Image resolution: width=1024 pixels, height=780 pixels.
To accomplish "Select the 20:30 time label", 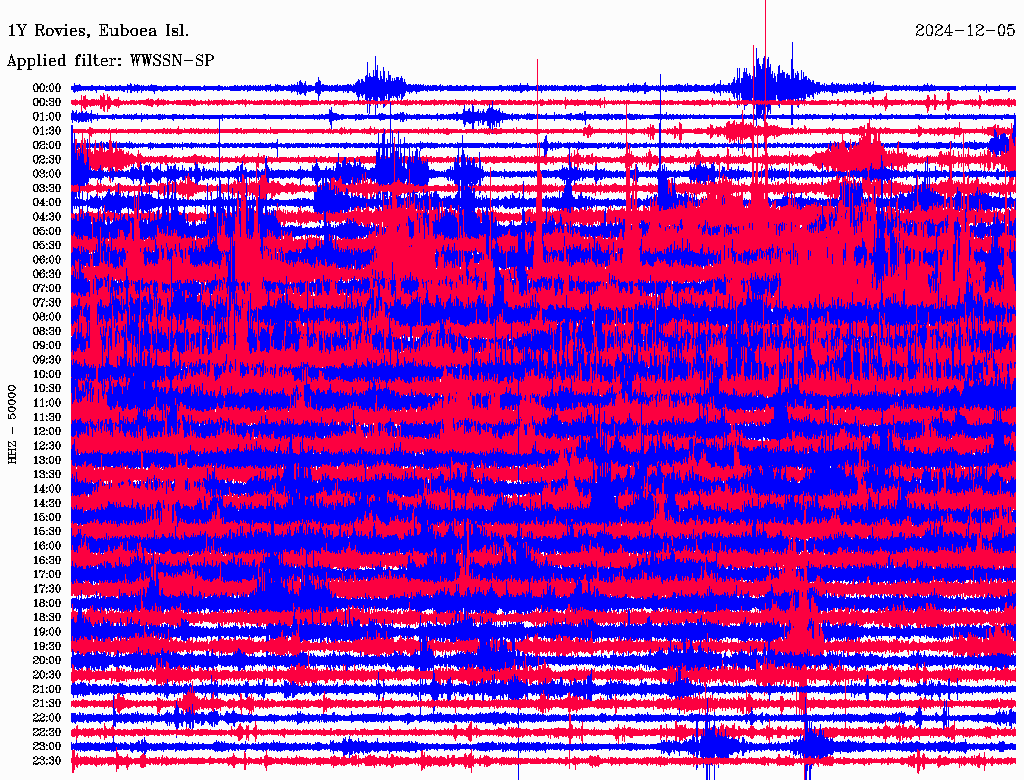I will coord(47,674).
